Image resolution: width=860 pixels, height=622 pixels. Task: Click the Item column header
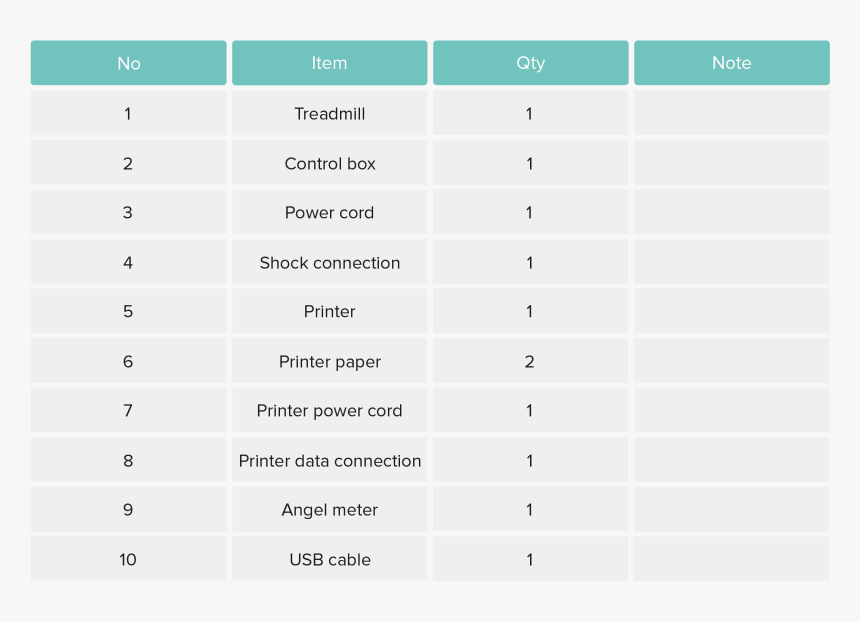[330, 63]
